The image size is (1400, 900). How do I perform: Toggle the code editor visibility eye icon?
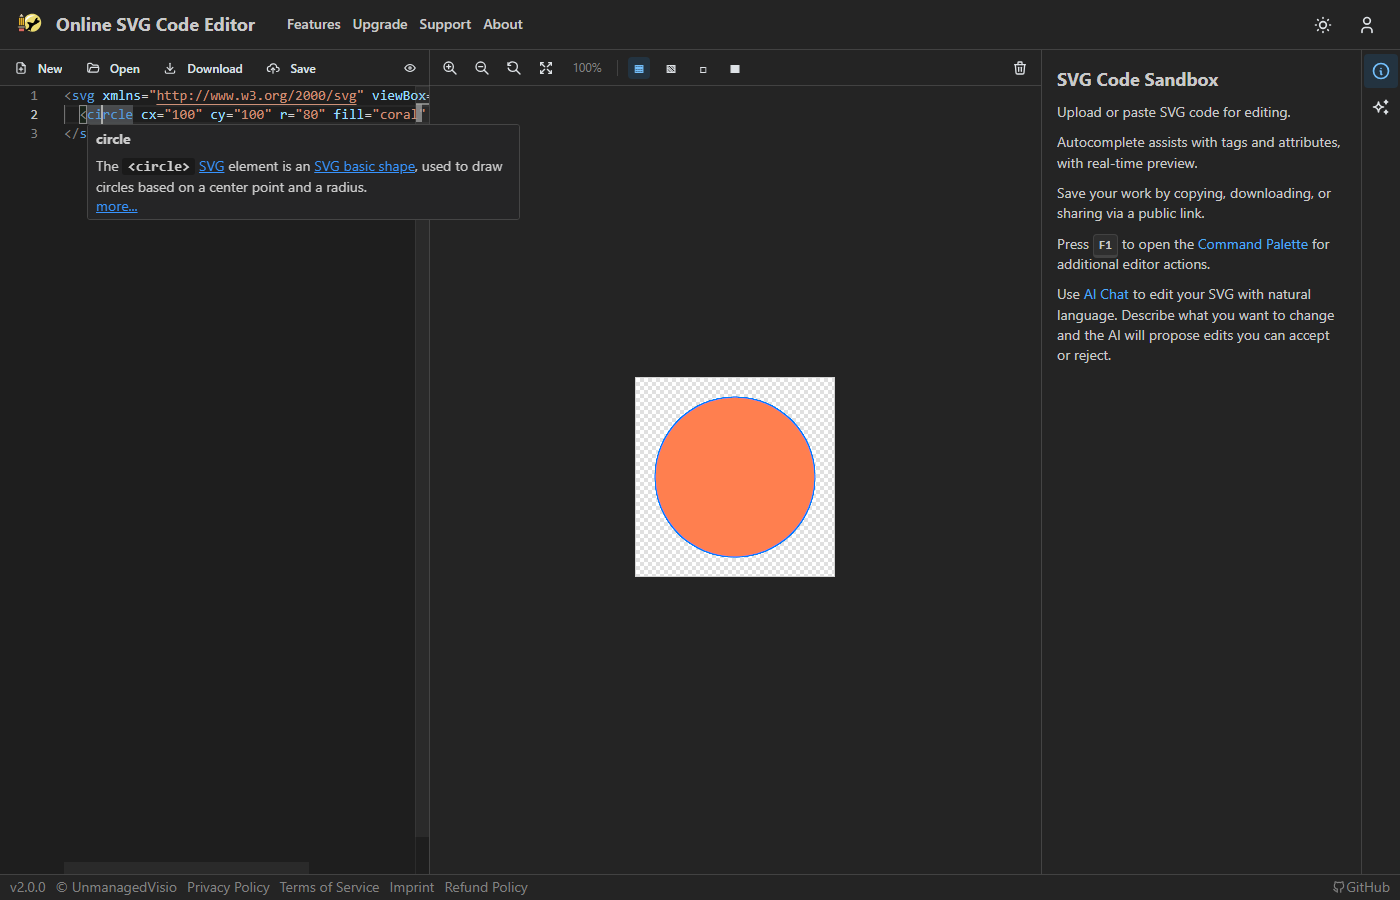(409, 68)
